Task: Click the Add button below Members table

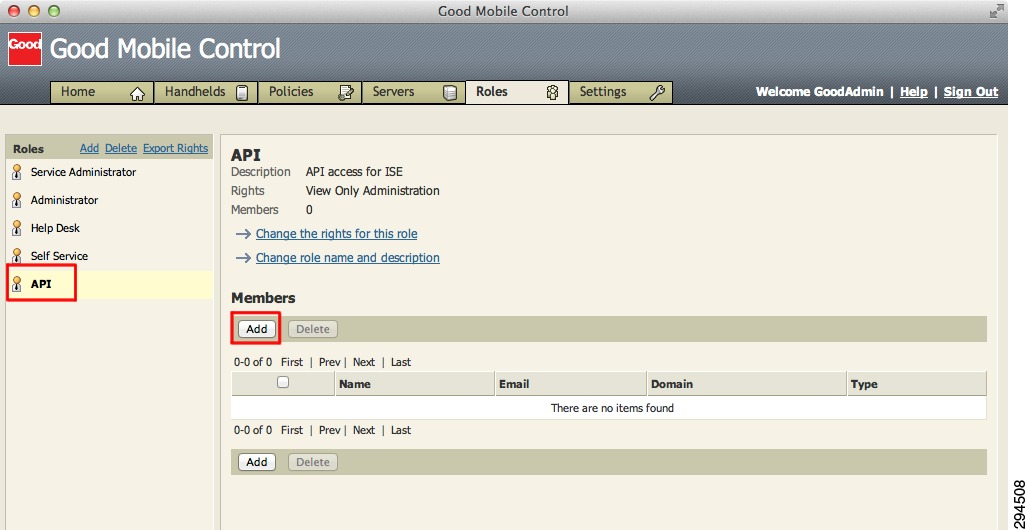Action: pos(256,462)
